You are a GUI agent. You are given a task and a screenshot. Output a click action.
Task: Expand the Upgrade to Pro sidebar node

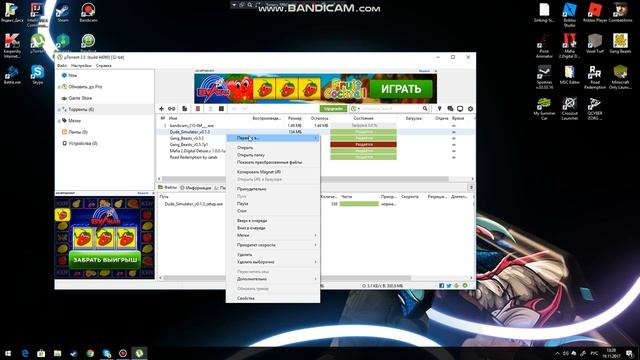coord(59,87)
